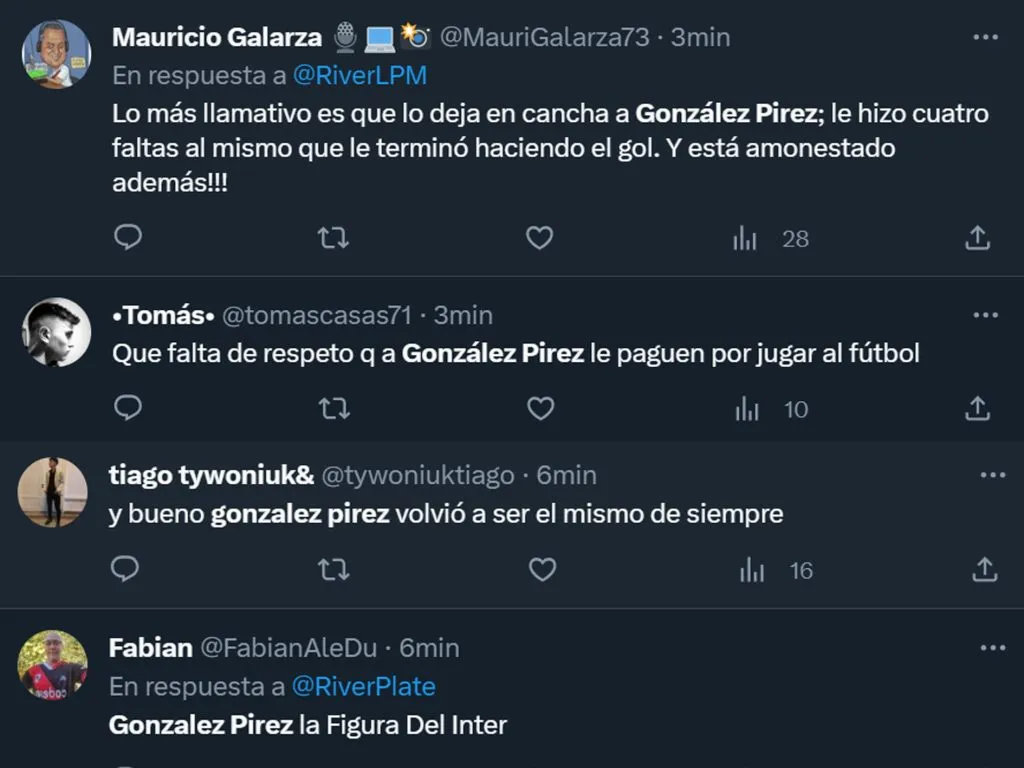The height and width of the screenshot is (768, 1024).
Task: Reply to Tomás's tweet
Action: [x=127, y=409]
